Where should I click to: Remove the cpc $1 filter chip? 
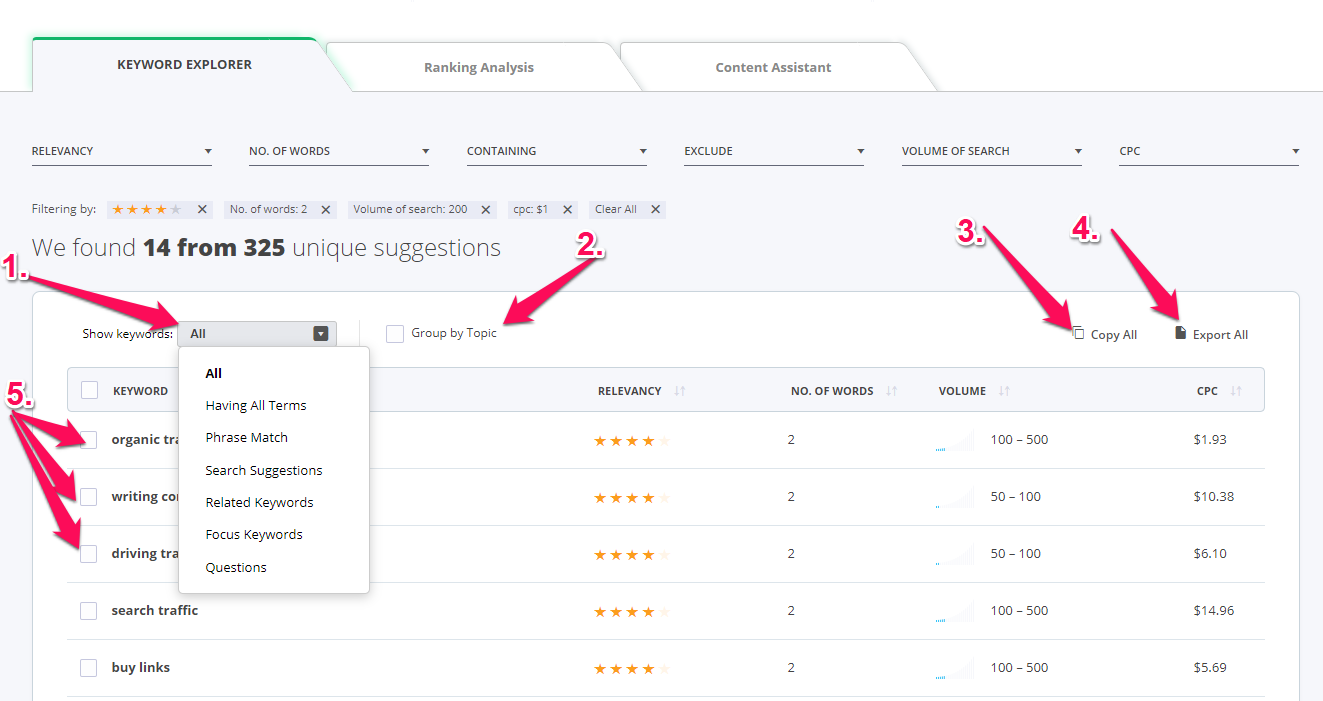568,210
